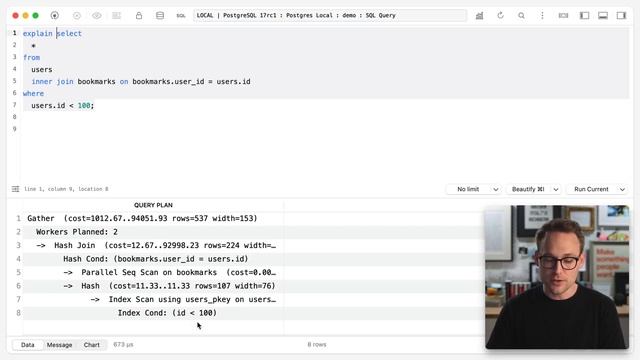Screen dimensions: 640x360
Task: Click the cursor position status text
Action: tap(66, 189)
